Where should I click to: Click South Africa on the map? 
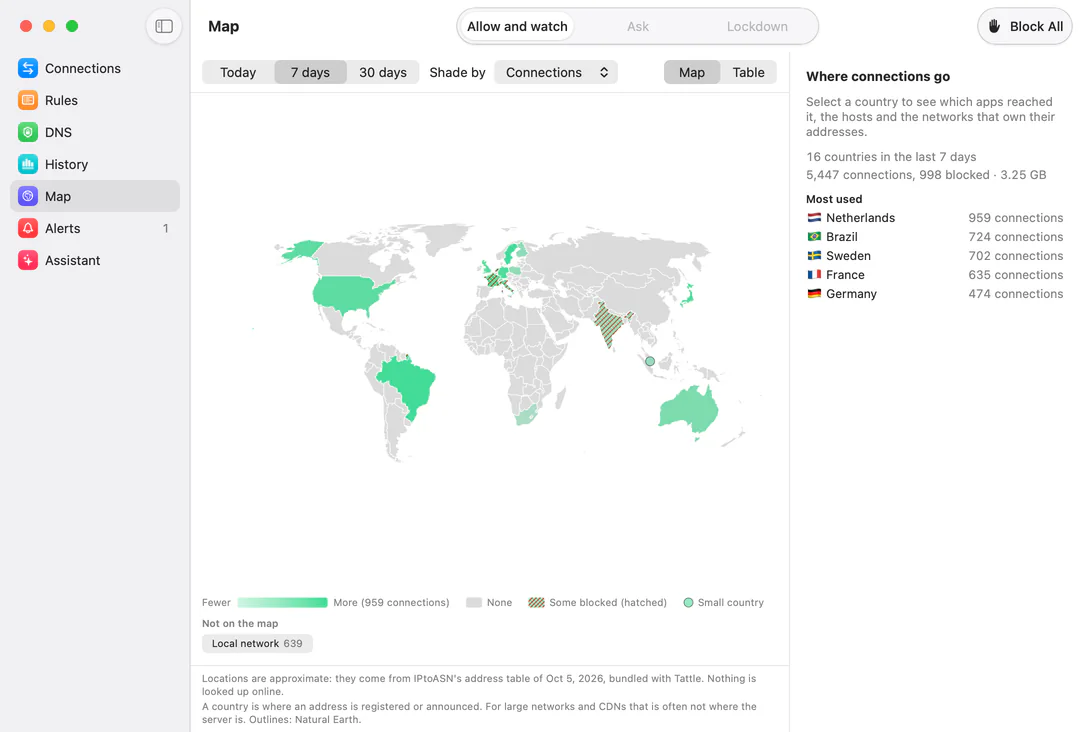coord(526,416)
